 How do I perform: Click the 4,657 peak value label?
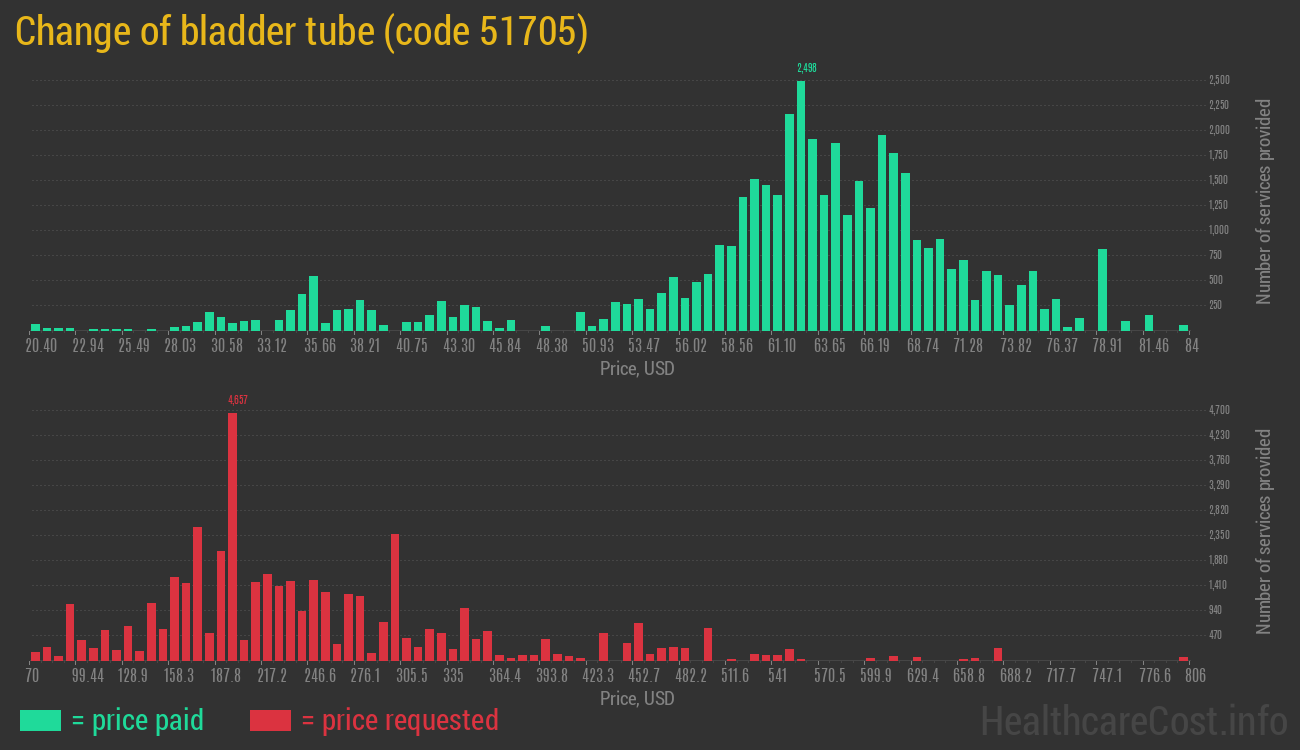click(238, 399)
